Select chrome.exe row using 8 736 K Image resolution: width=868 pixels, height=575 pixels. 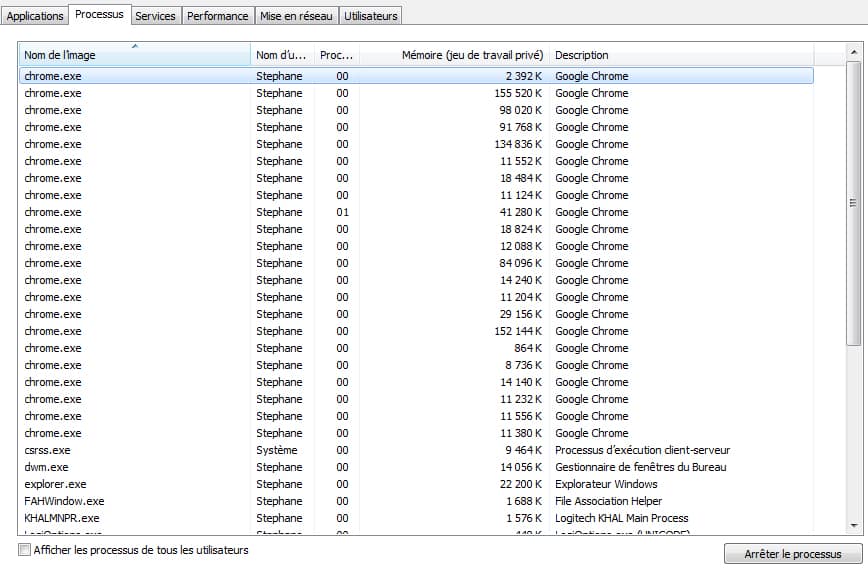[x=416, y=365]
